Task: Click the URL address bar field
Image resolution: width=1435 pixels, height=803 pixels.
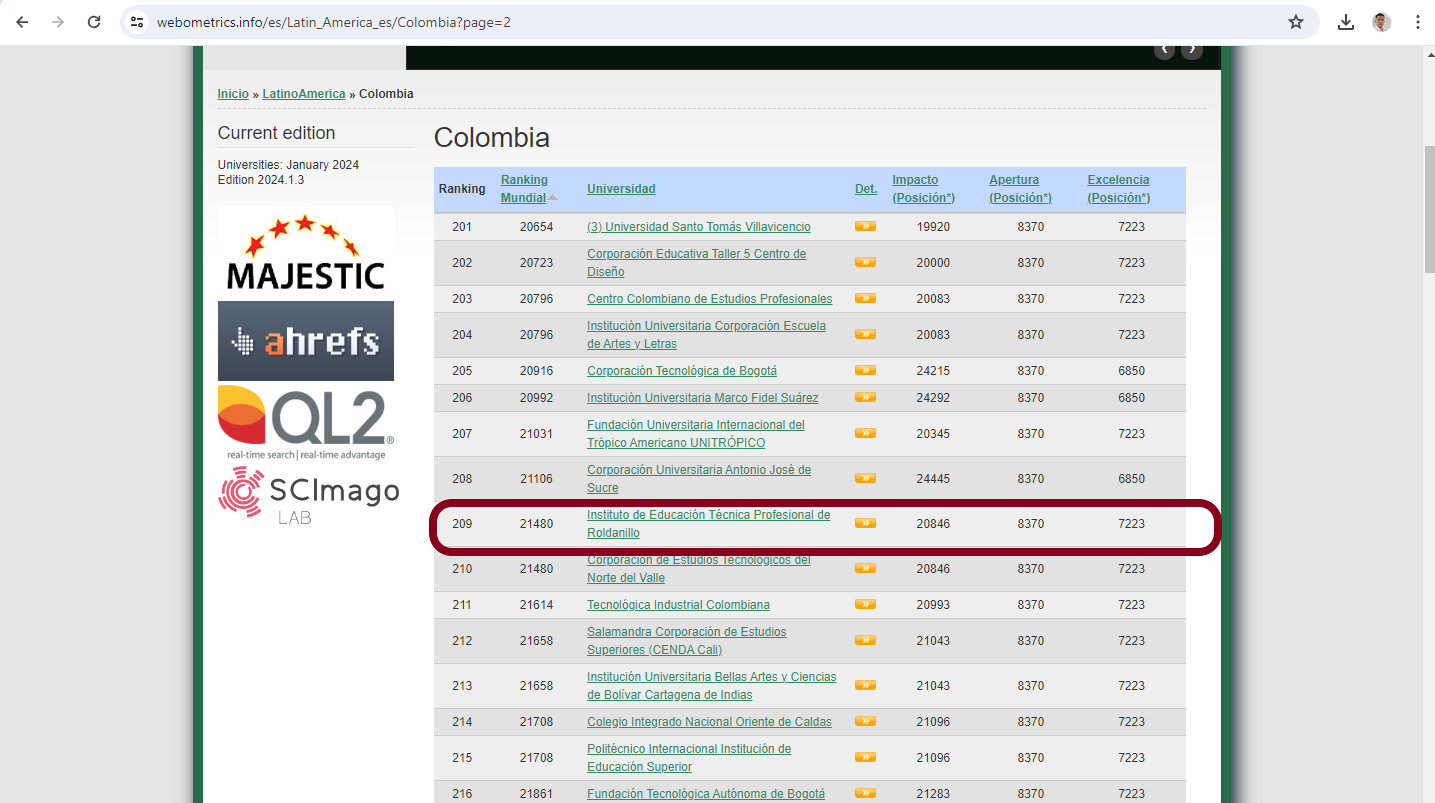Action: [700, 22]
